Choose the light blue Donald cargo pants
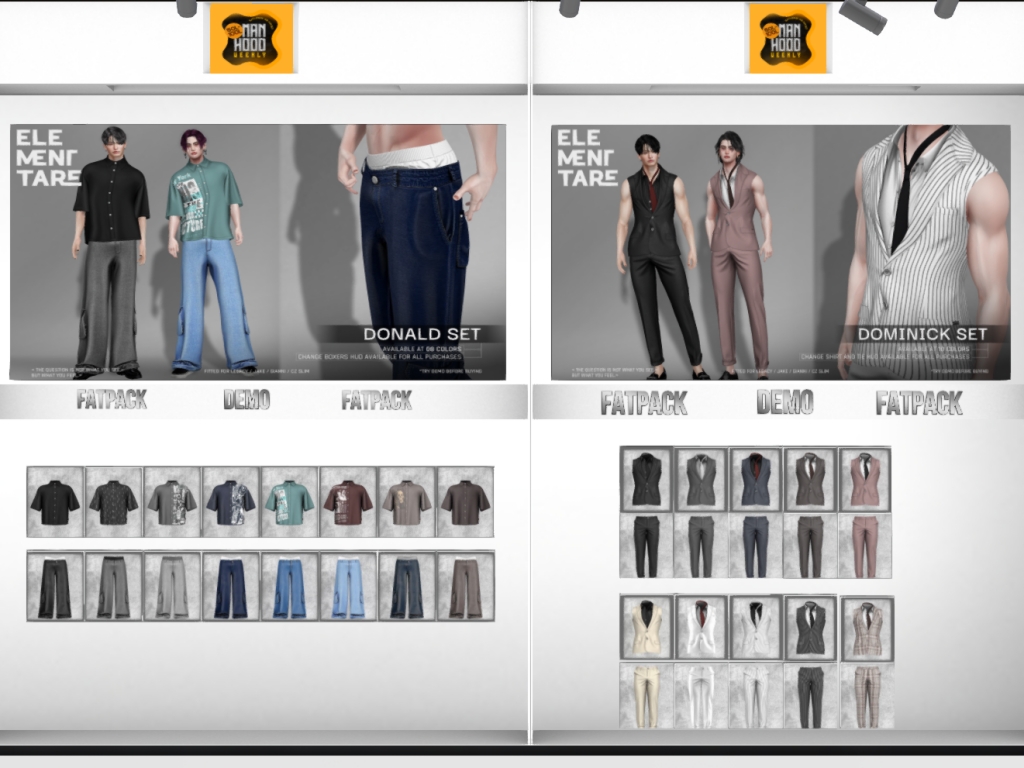 (348, 586)
